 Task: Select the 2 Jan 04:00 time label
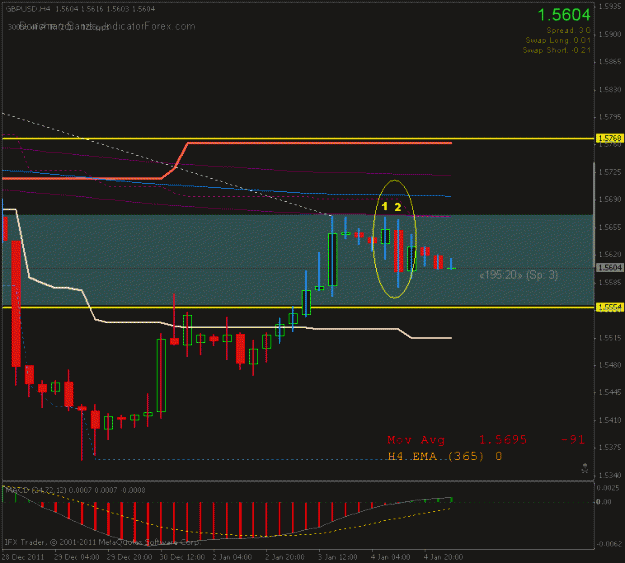tap(232, 557)
